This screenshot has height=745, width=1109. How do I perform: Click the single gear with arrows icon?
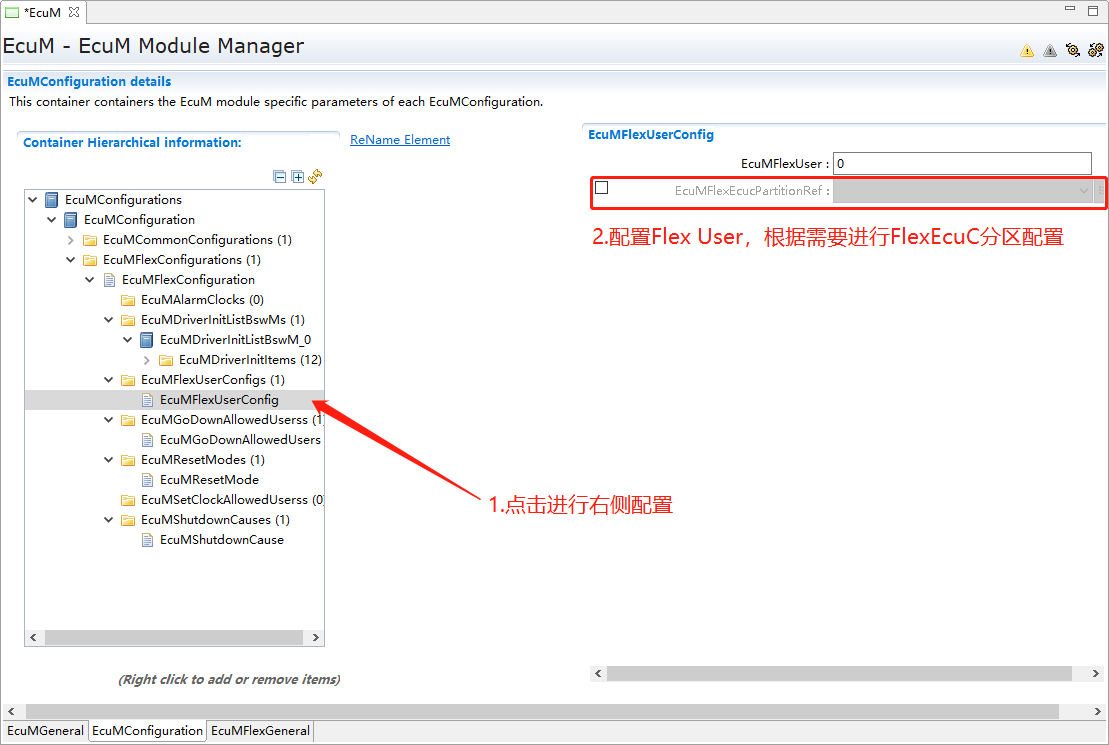point(1073,50)
